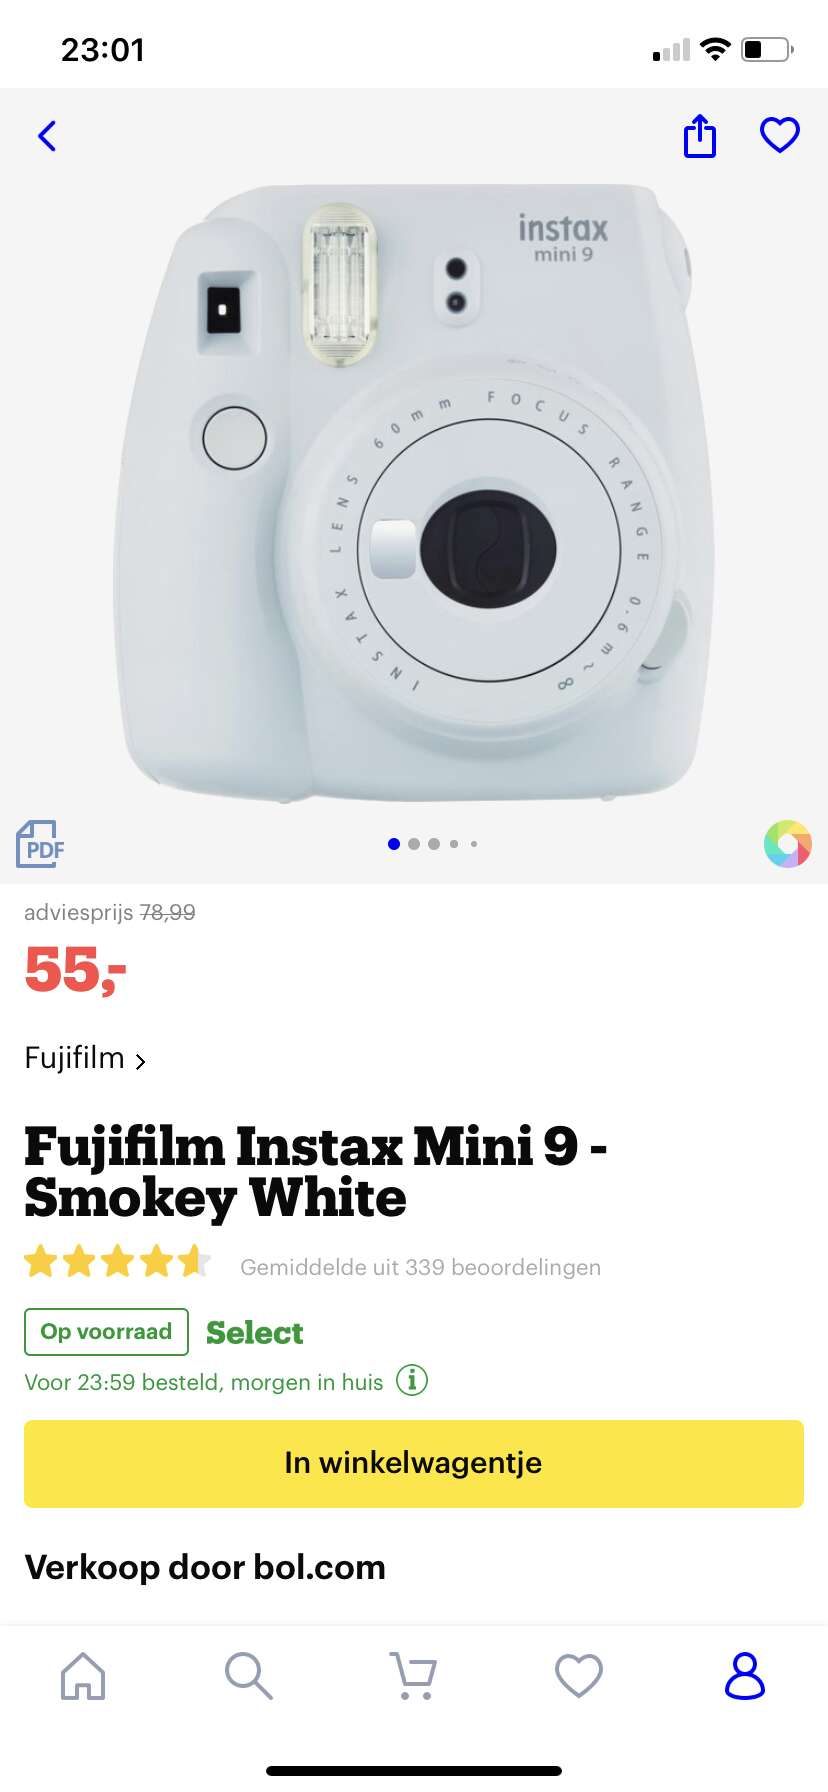
Task: Open the color variant wheel icon
Action: [788, 844]
